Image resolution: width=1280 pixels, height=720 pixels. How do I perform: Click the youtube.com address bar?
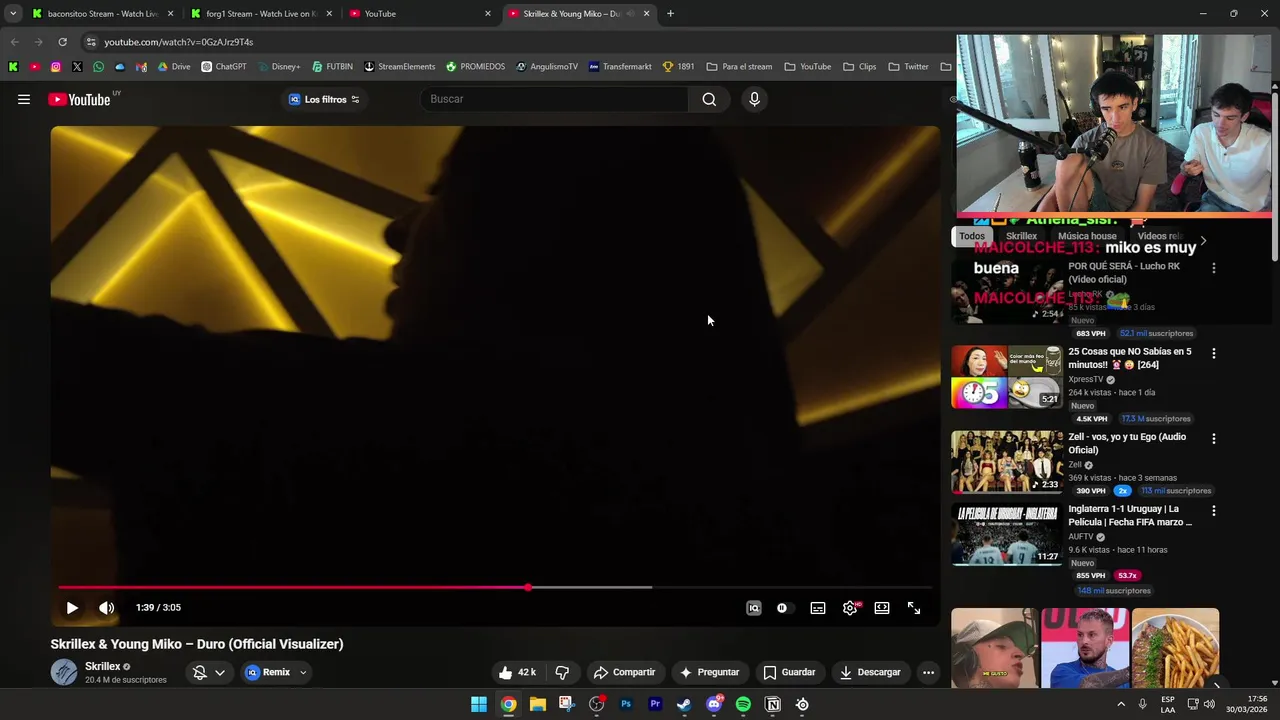515,42
